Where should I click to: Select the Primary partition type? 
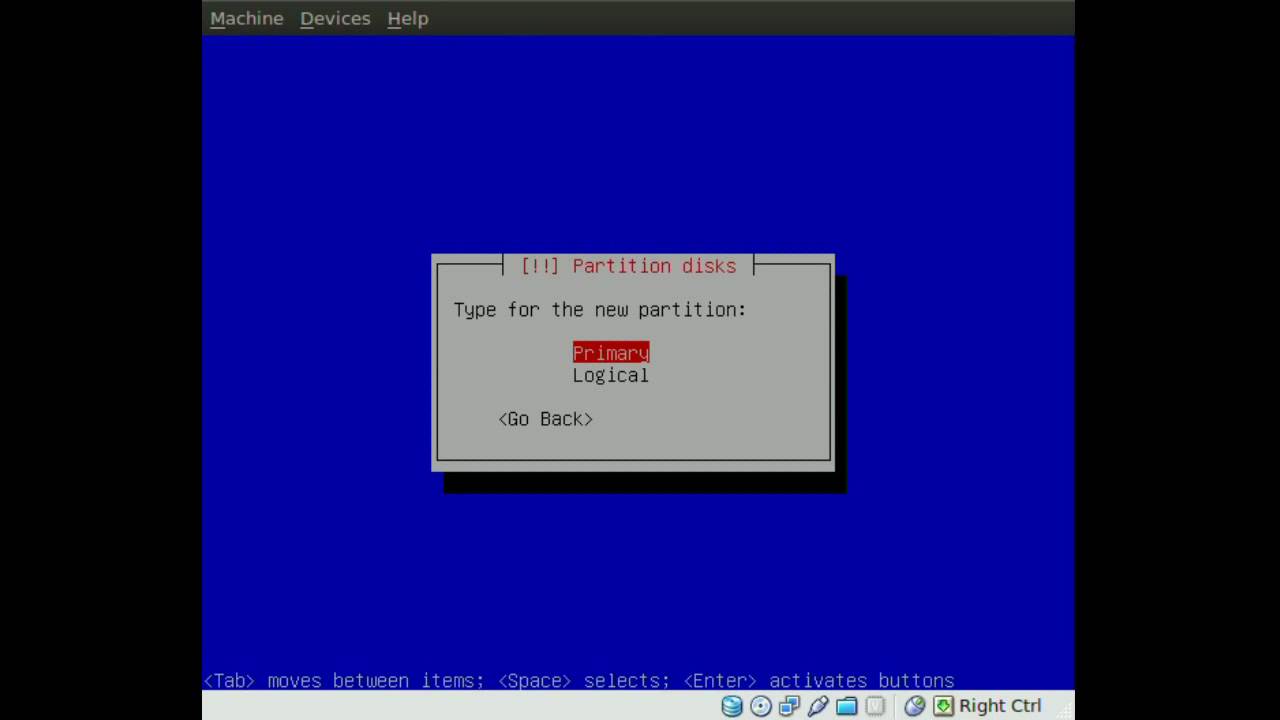(x=611, y=353)
